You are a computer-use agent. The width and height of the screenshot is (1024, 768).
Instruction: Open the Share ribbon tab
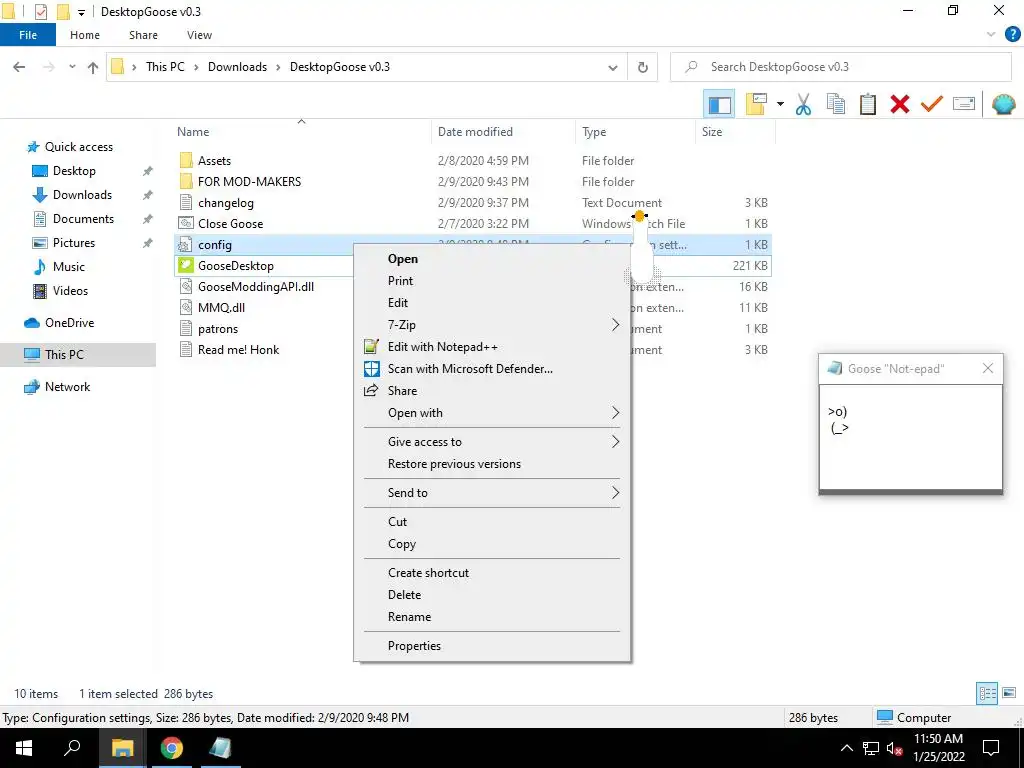[143, 35]
